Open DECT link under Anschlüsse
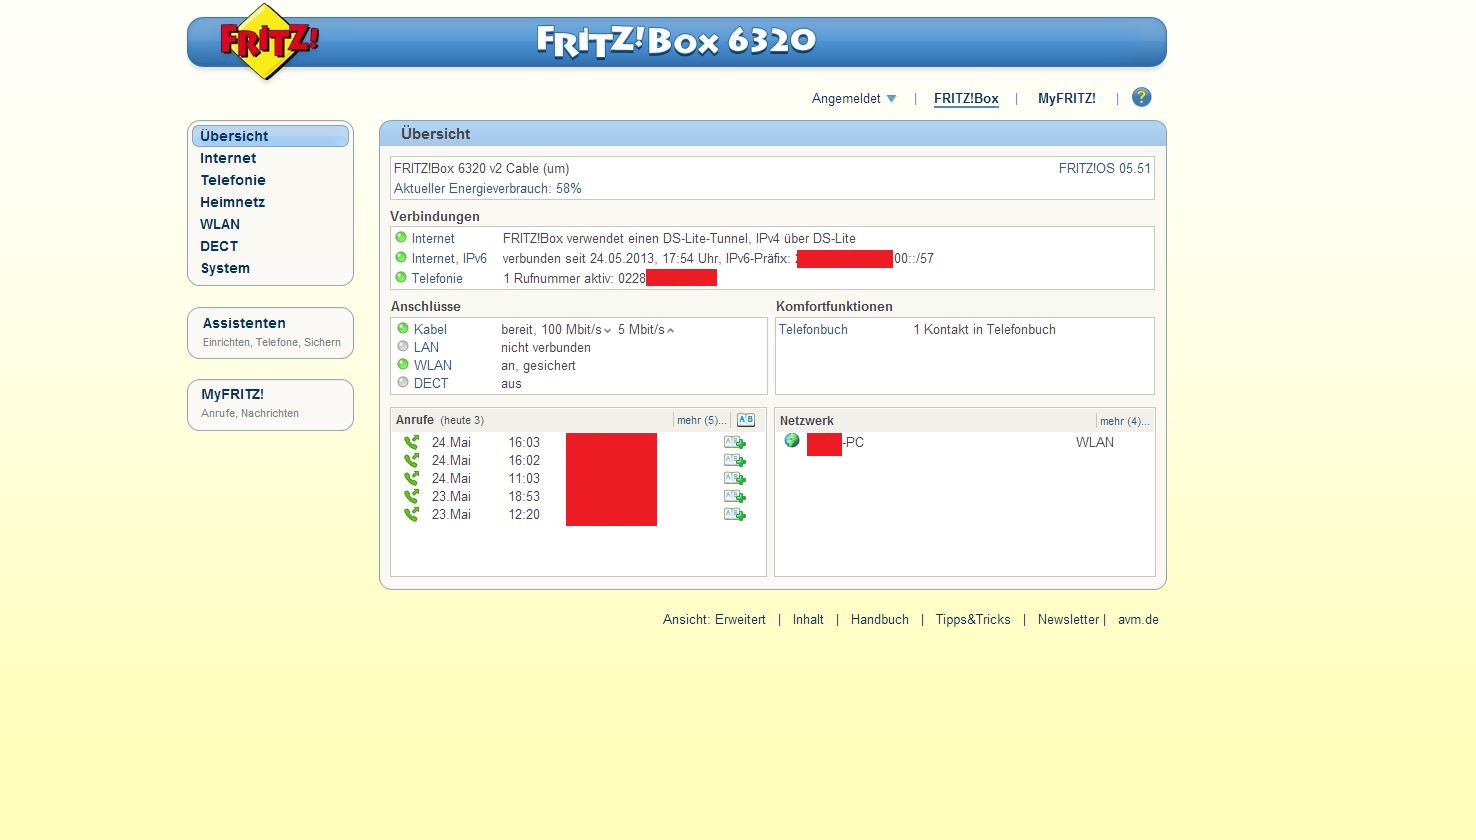This screenshot has width=1476, height=840. (431, 383)
